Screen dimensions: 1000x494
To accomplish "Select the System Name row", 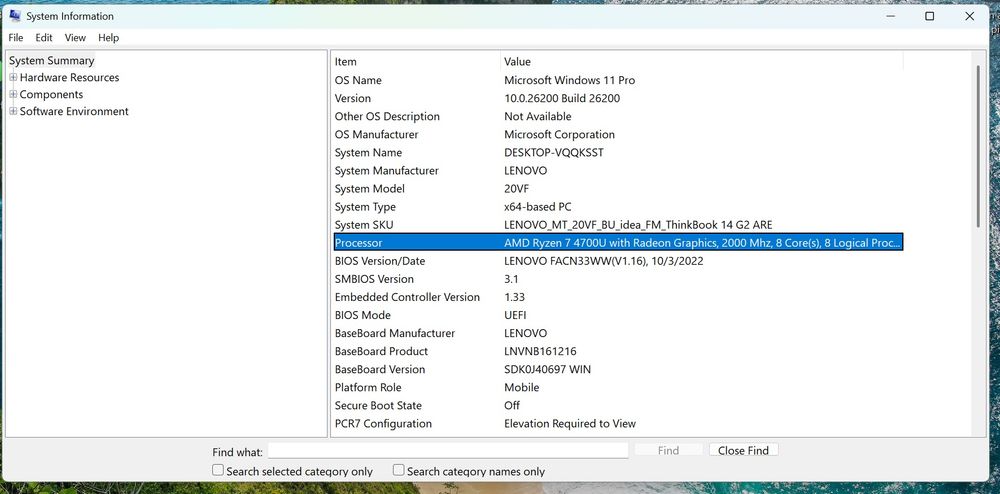I will pos(618,152).
